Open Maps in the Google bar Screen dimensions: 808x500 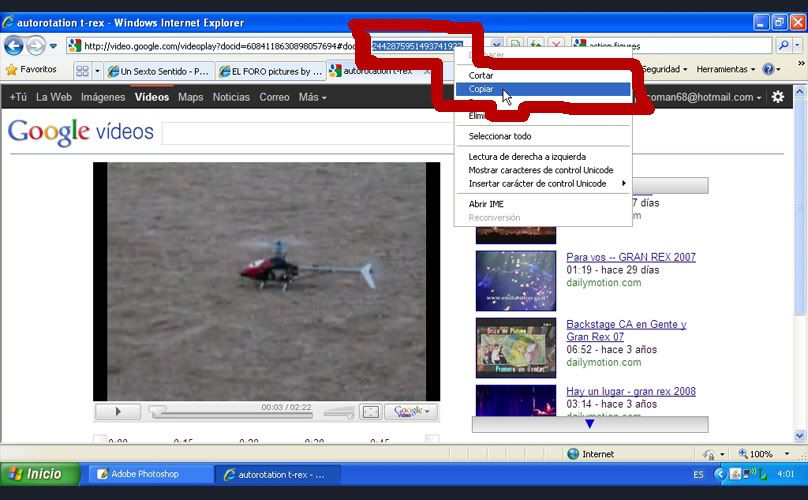click(x=191, y=97)
